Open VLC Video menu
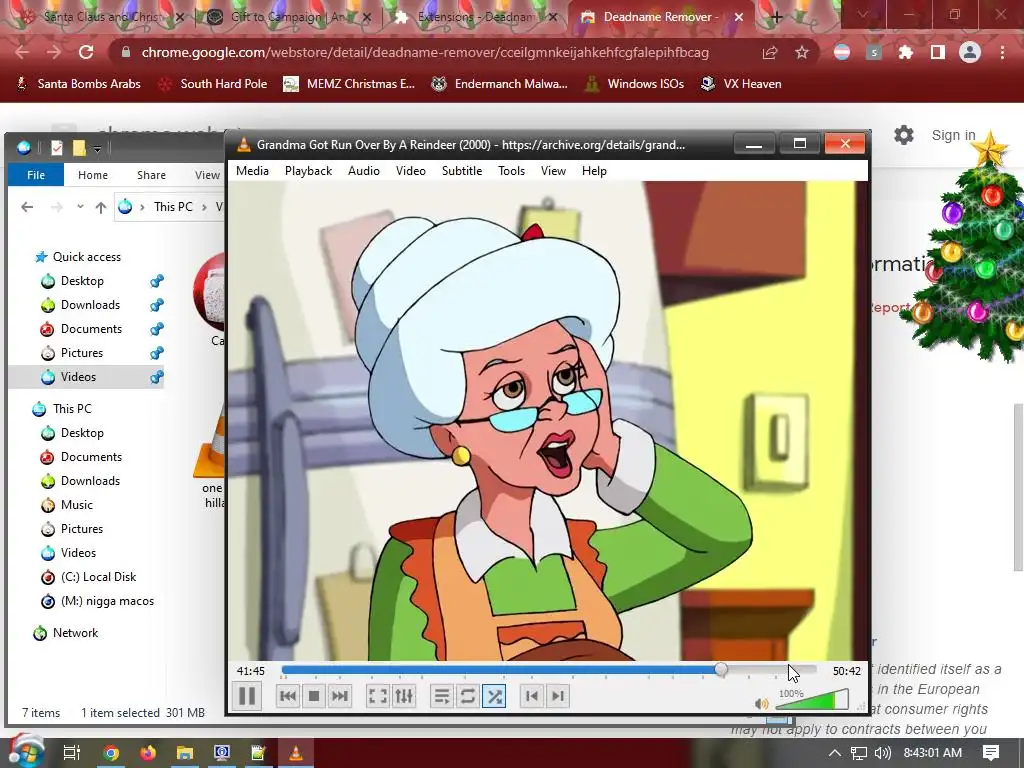The image size is (1024, 768). (411, 170)
